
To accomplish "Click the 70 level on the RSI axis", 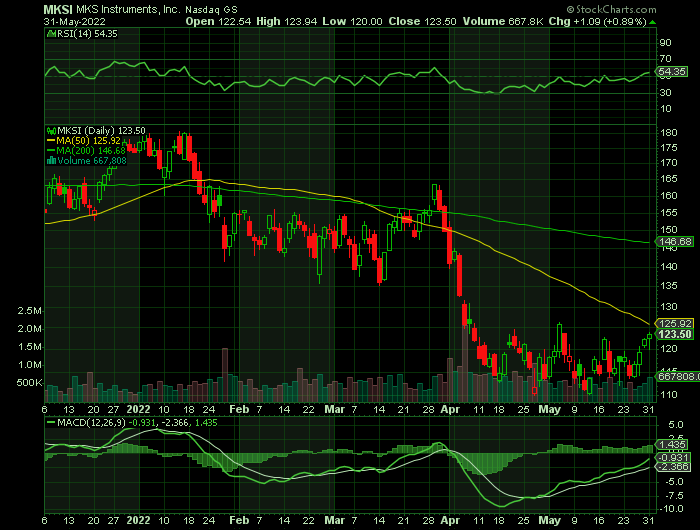I will tap(665, 59).
